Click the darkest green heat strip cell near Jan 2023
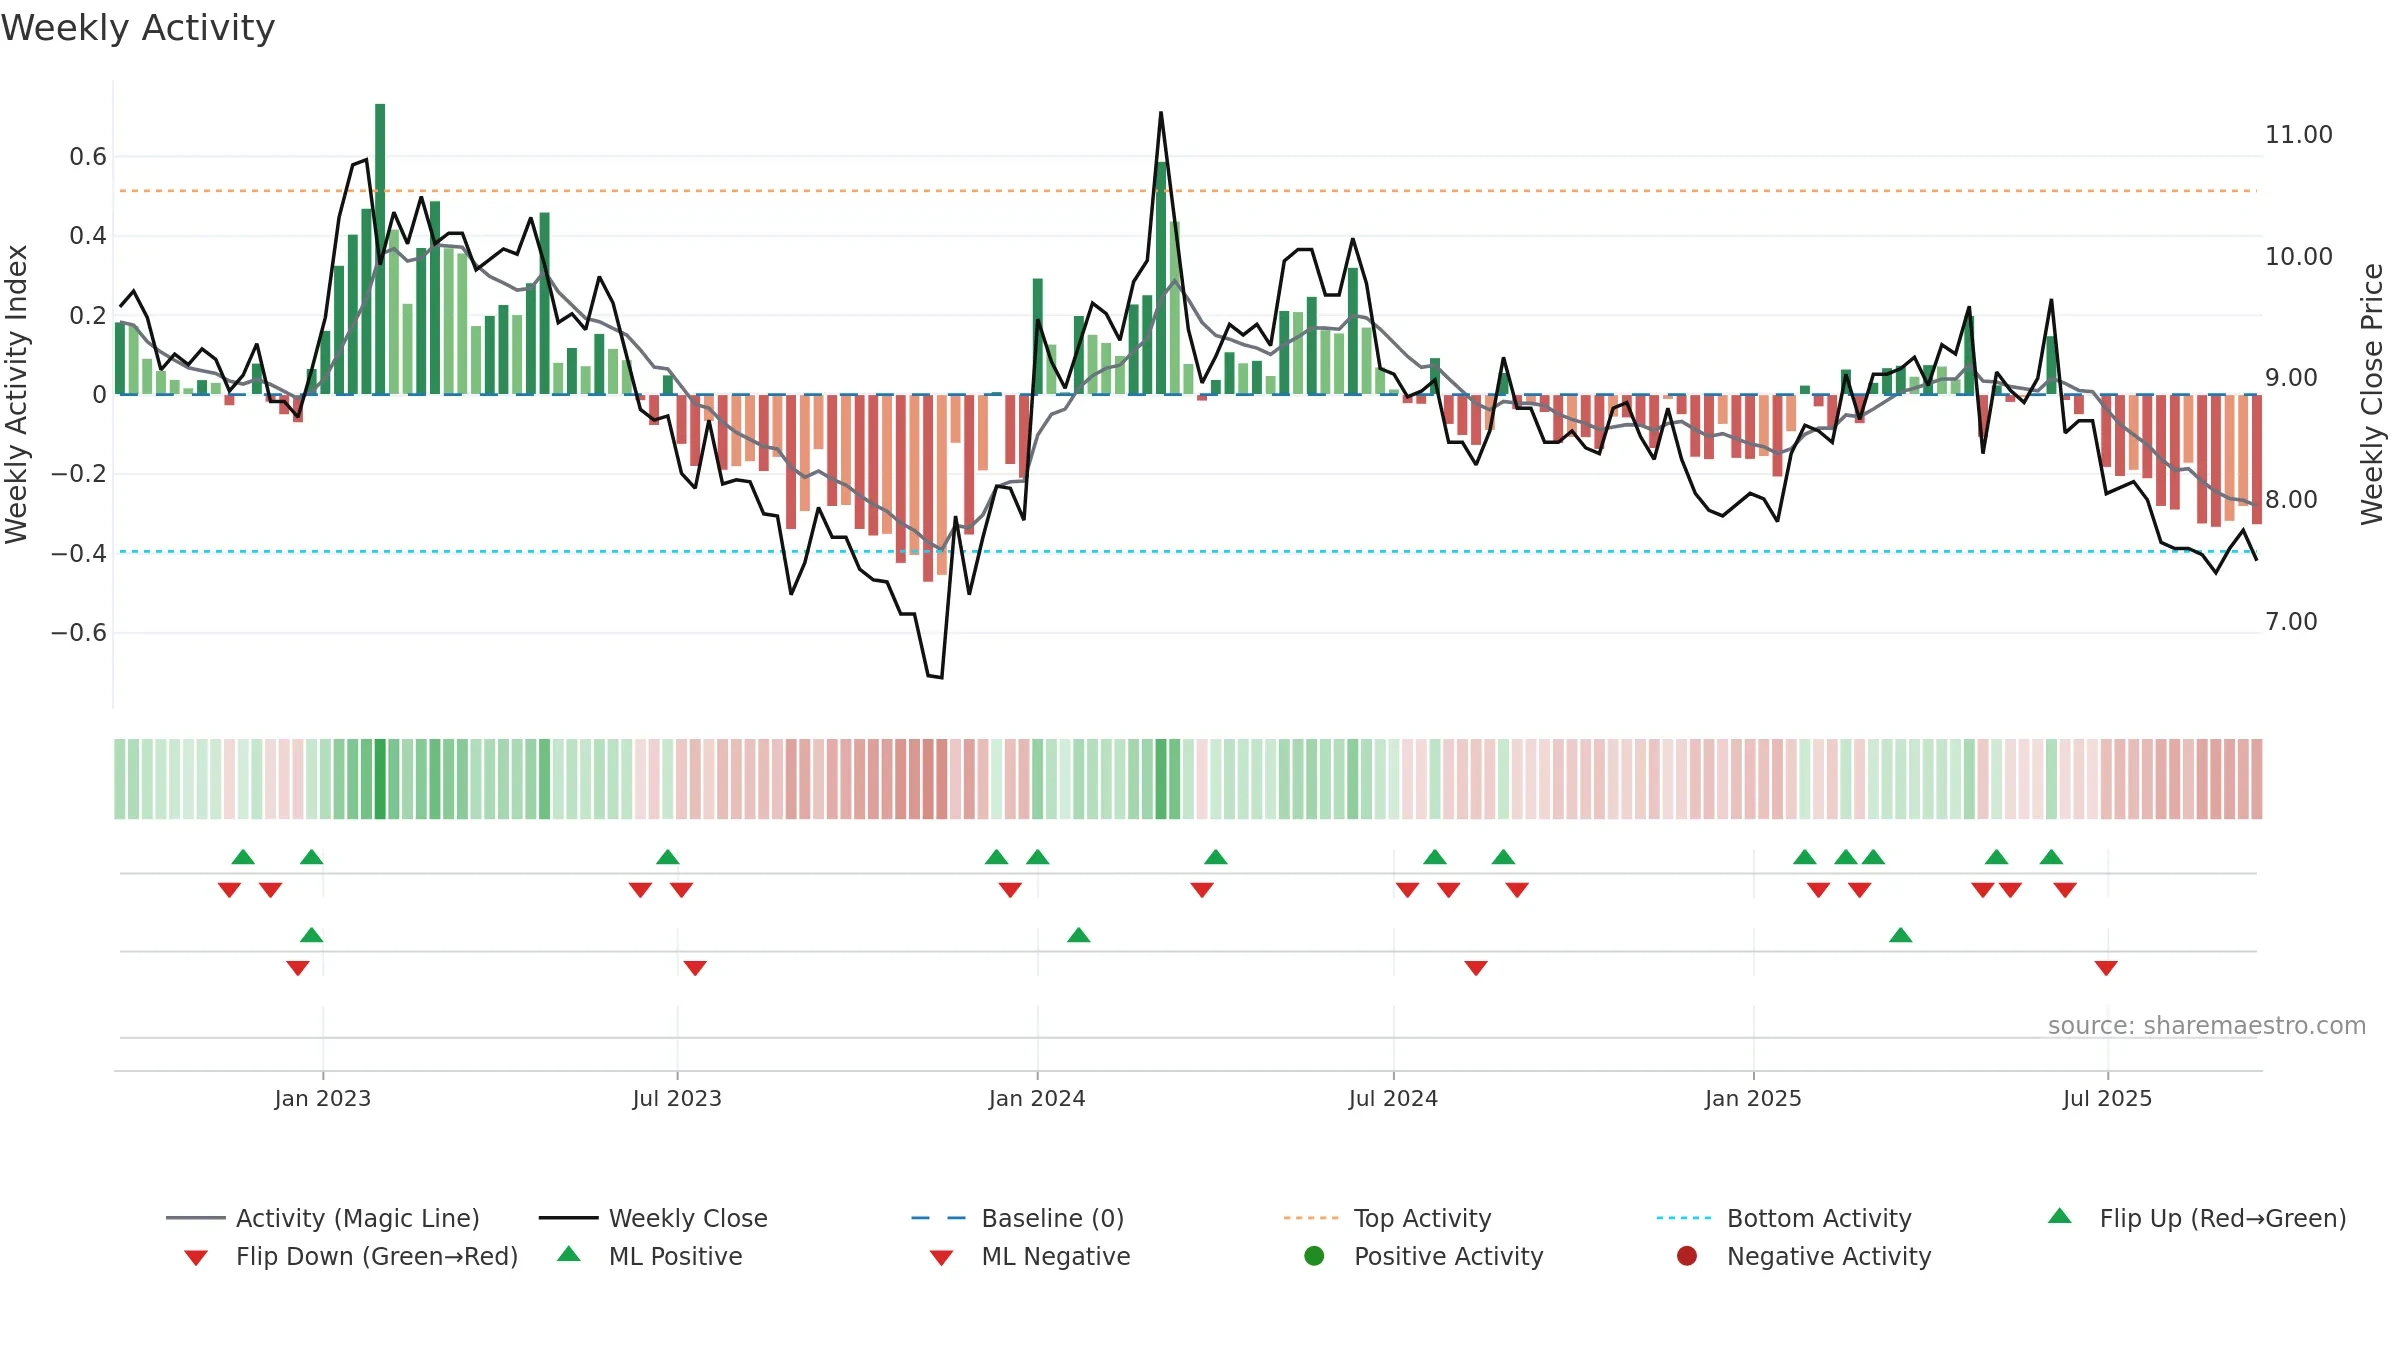 pos(380,779)
